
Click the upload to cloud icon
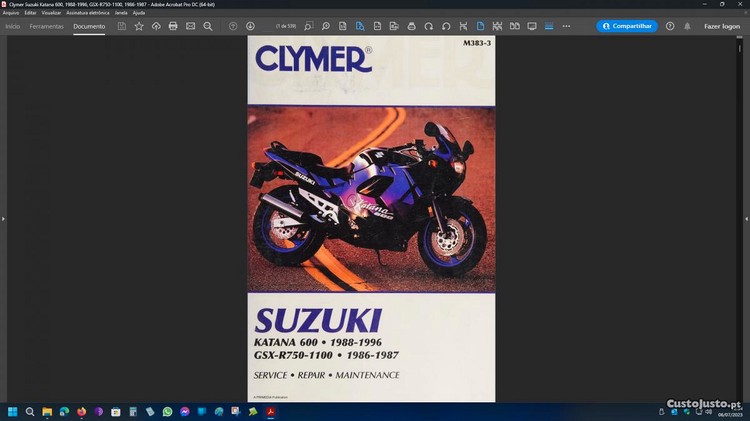pyautogui.click(x=156, y=26)
